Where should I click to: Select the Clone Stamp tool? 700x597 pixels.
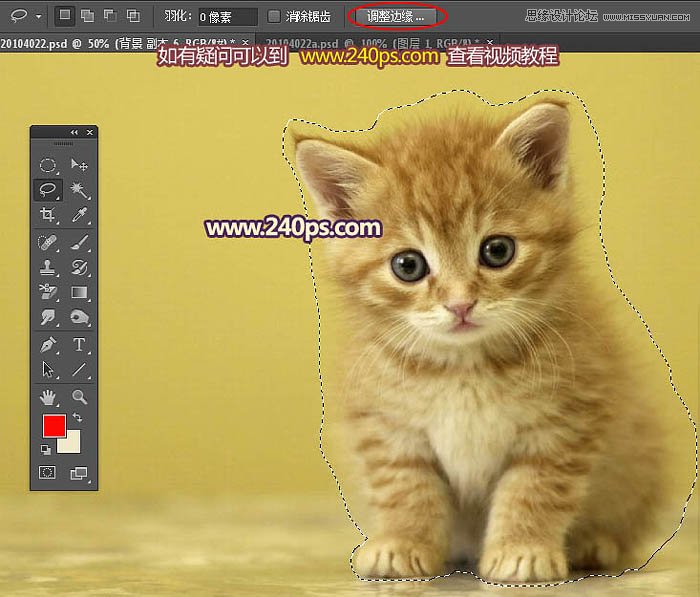48,267
